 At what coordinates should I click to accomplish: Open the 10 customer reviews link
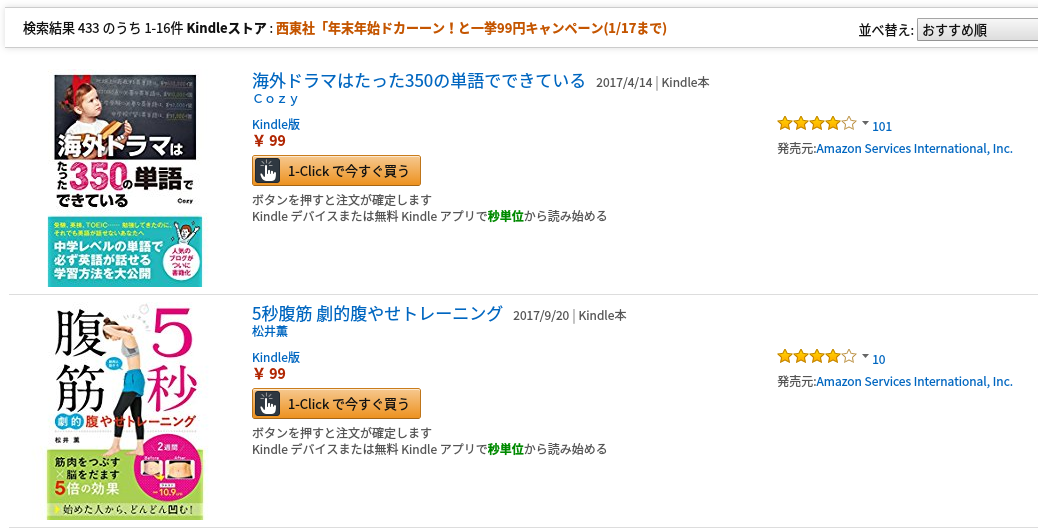[878, 359]
